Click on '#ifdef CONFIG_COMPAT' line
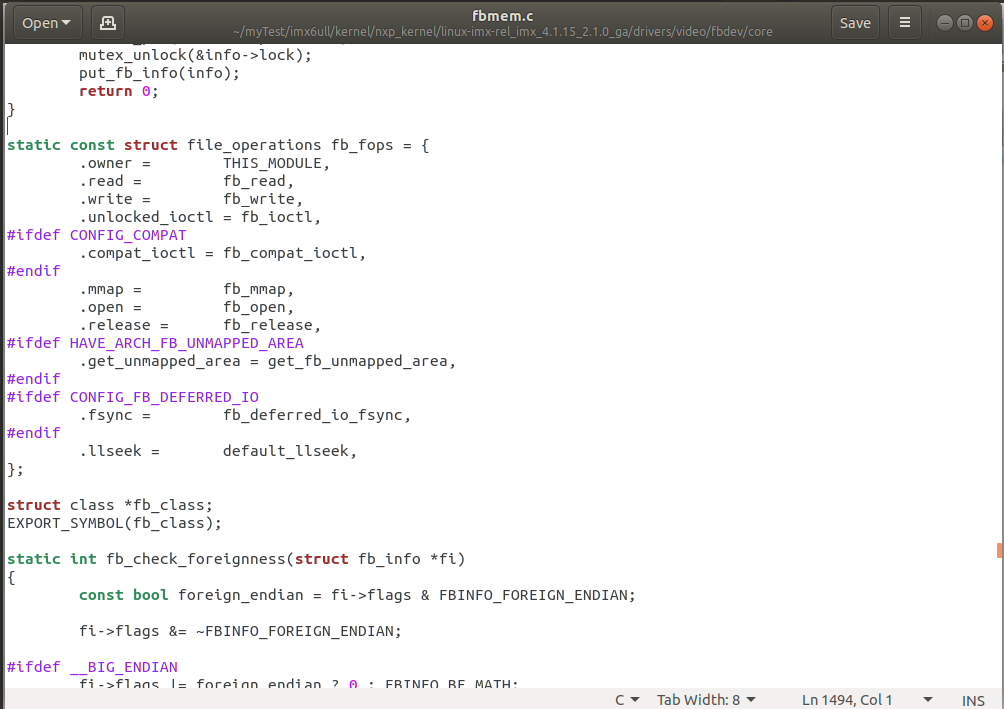 point(97,235)
